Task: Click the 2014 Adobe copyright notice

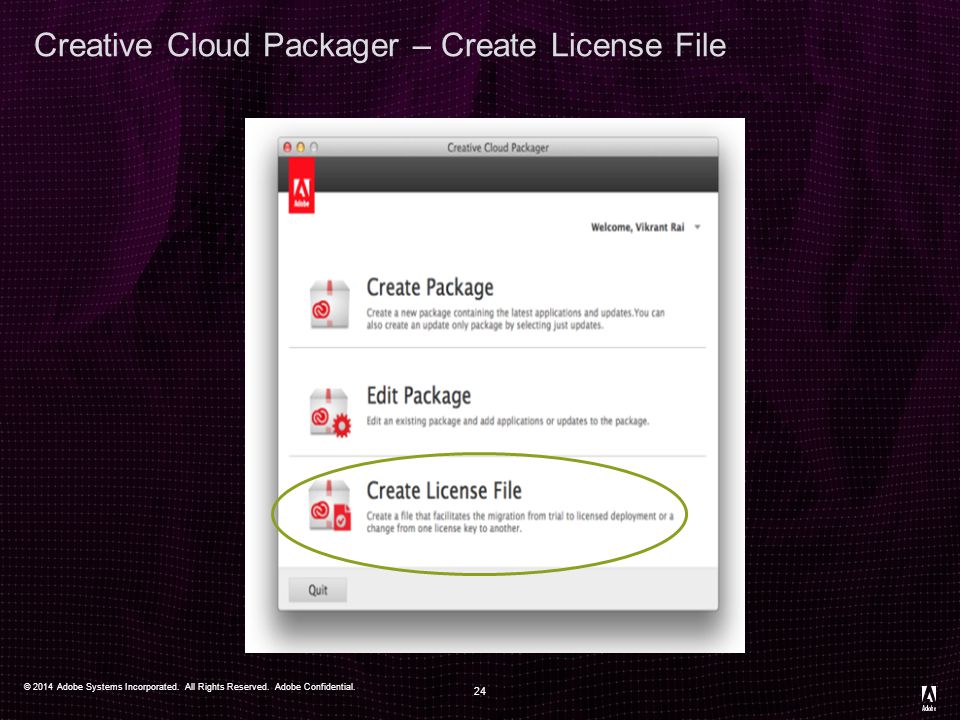Action: [189, 687]
